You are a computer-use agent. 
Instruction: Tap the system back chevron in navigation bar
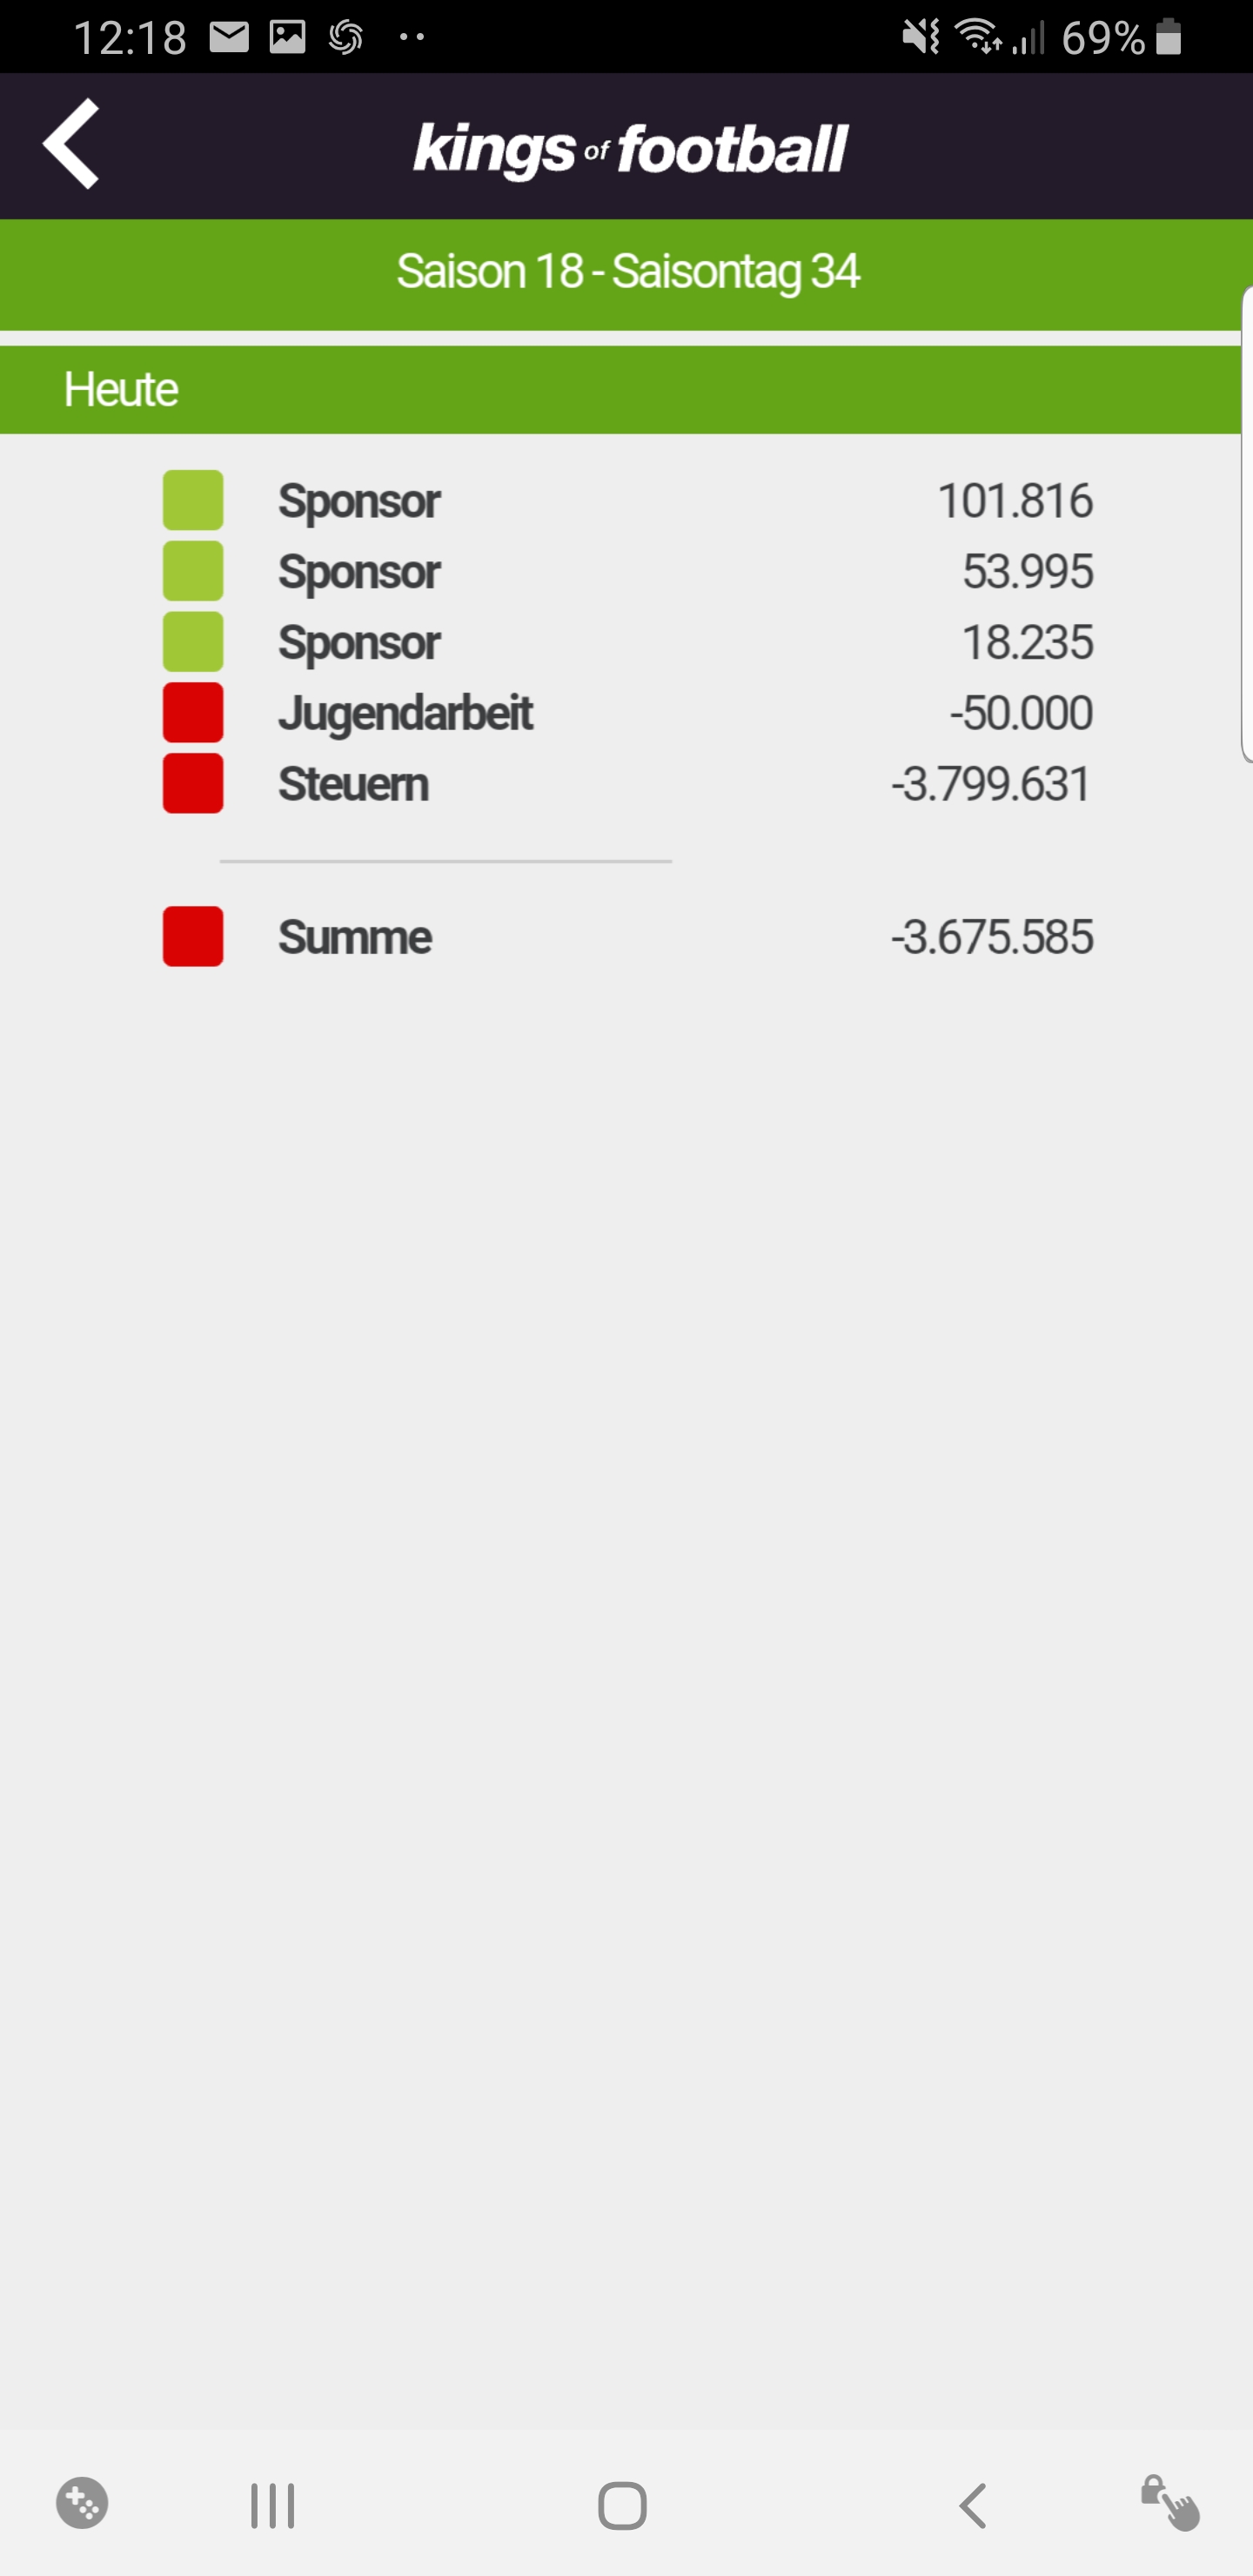tap(973, 2505)
